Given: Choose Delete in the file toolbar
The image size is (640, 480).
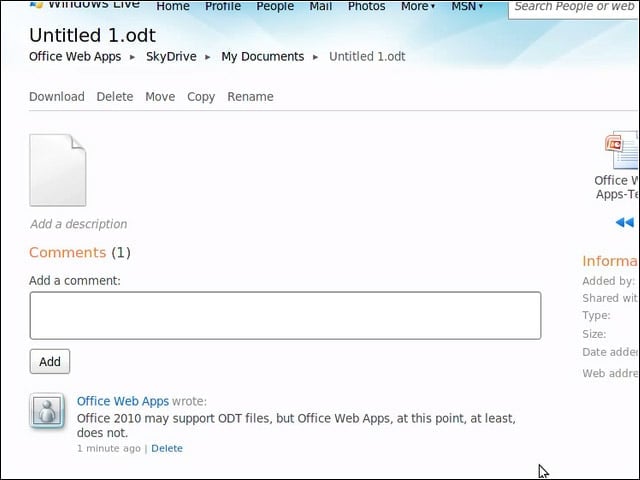Looking at the screenshot, I should point(115,97).
